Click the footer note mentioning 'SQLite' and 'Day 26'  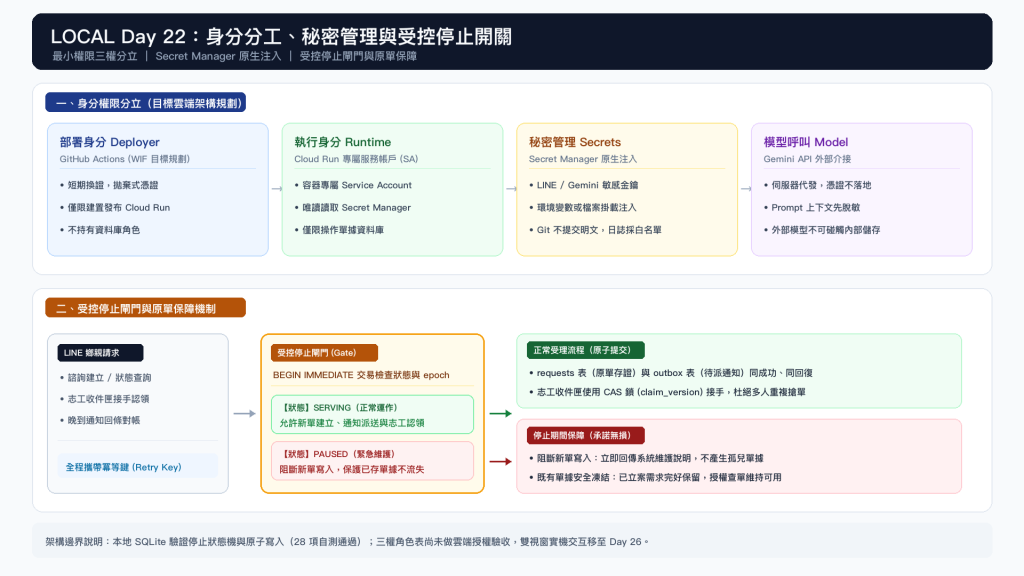(x=347, y=541)
